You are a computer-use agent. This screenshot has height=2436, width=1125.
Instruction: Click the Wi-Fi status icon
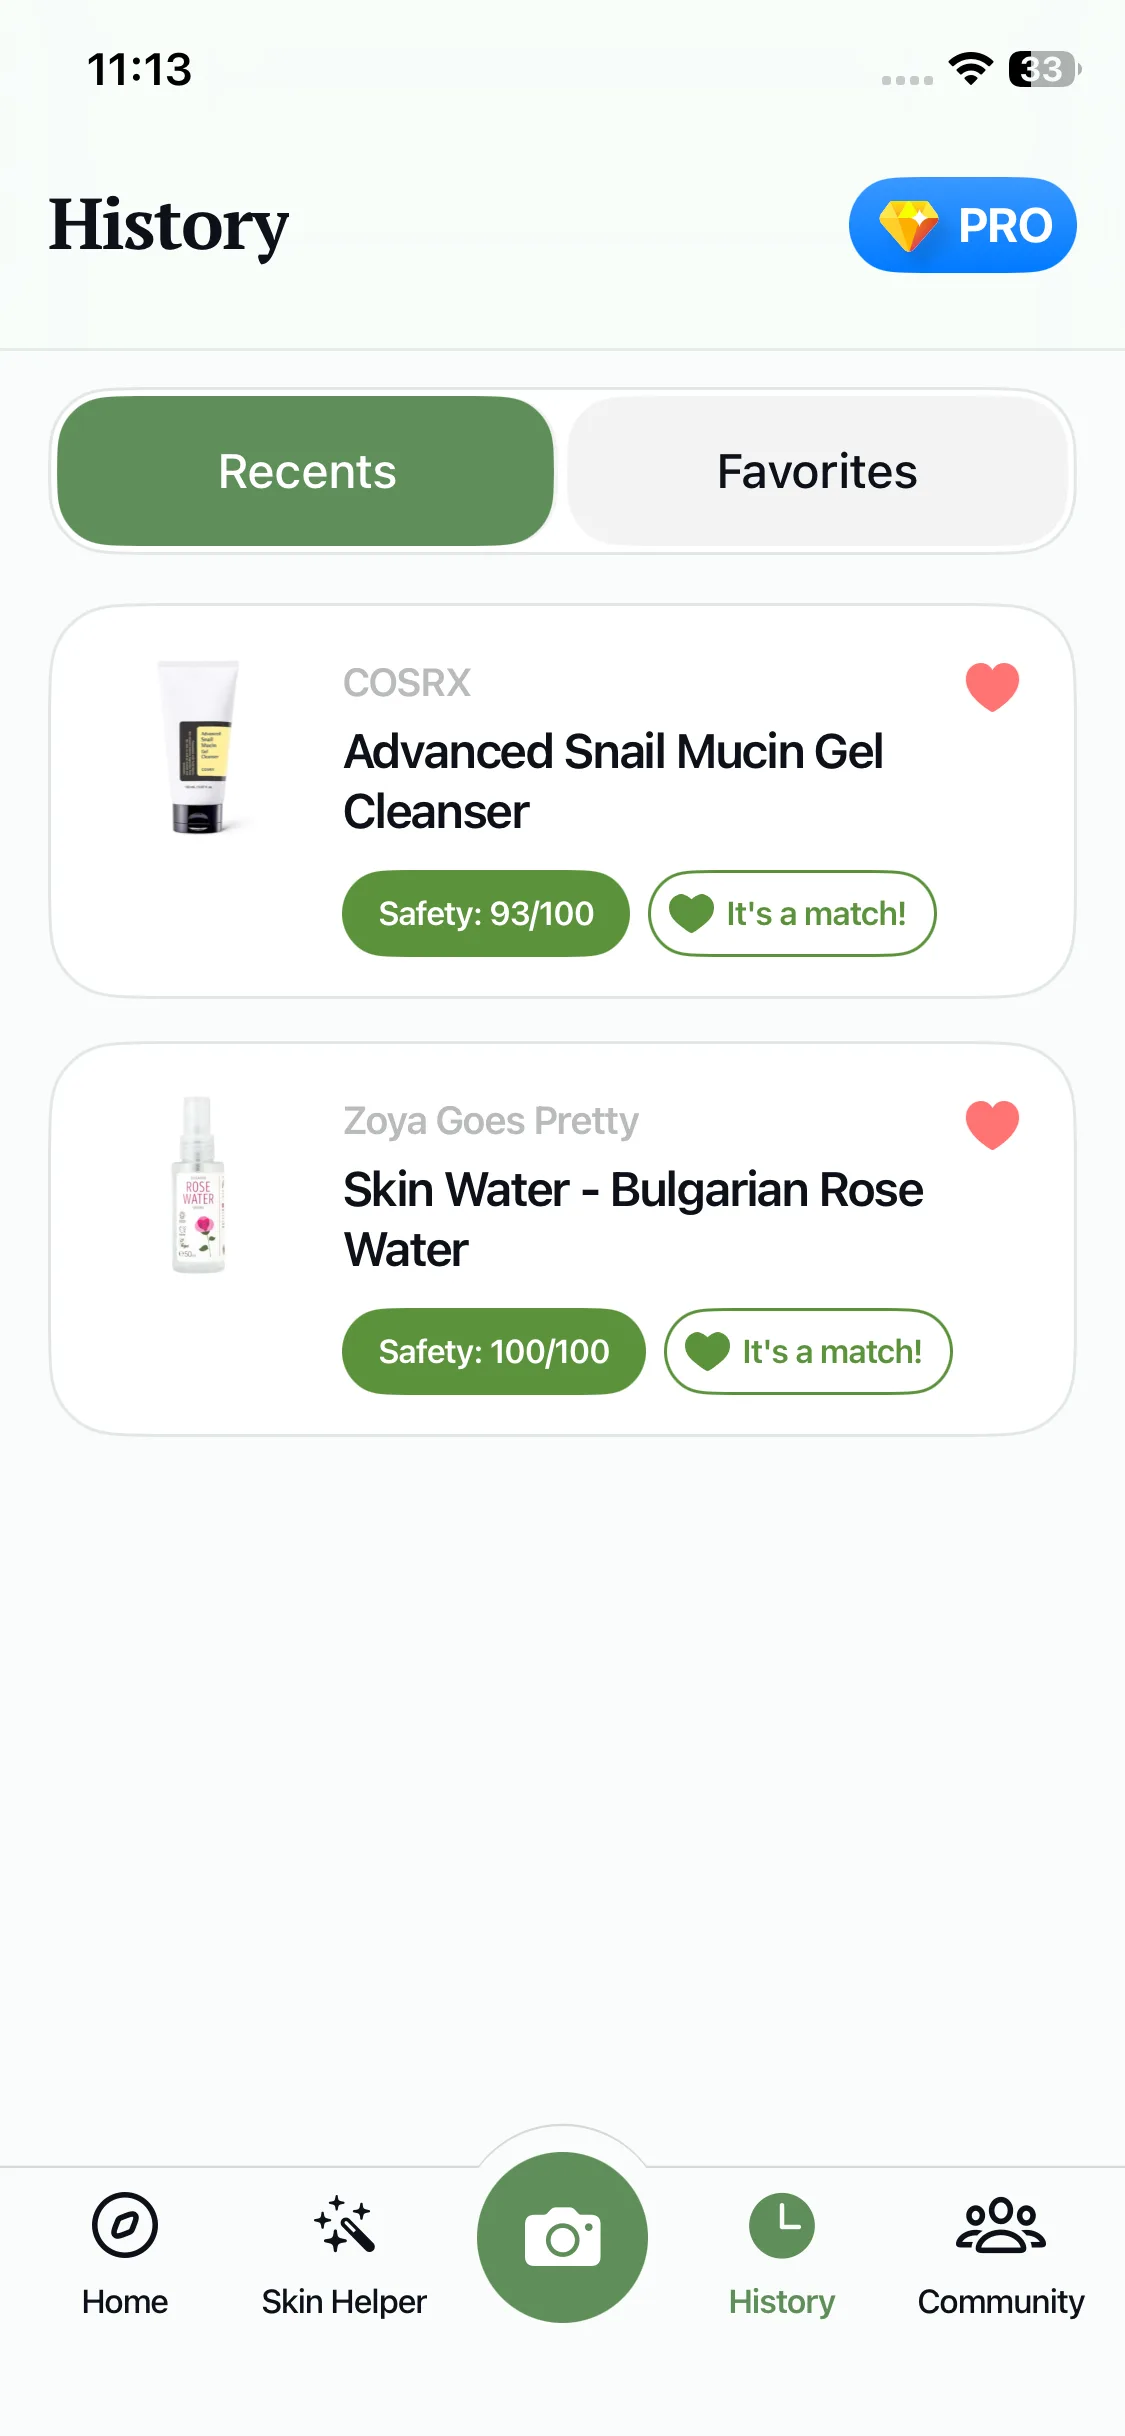[970, 69]
